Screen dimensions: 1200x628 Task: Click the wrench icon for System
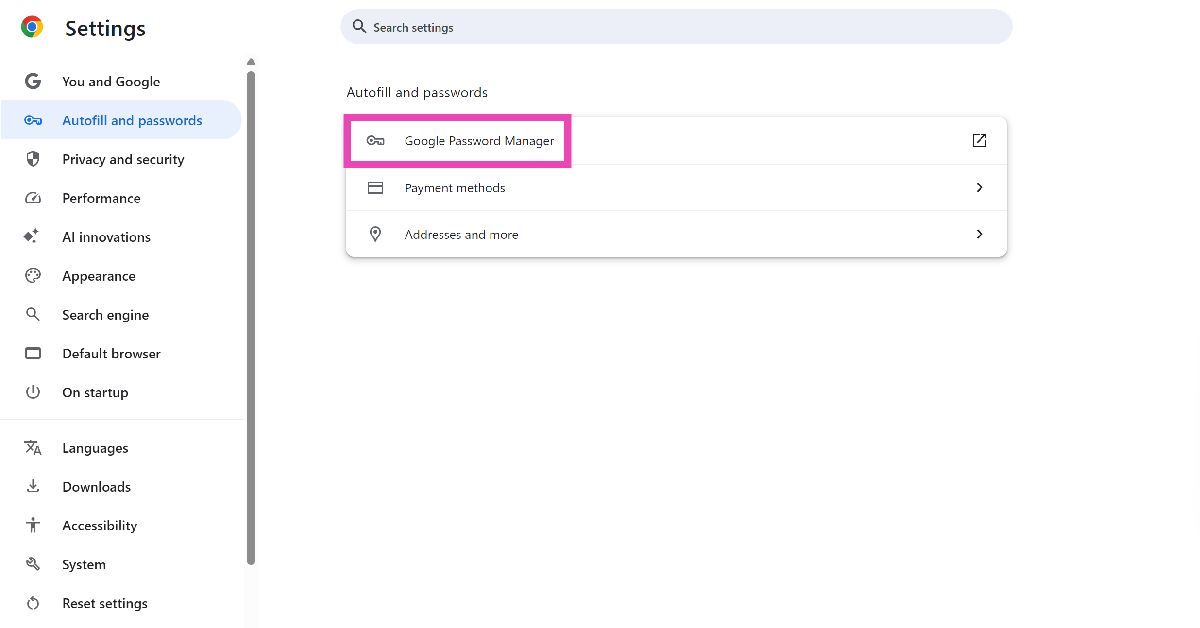[x=33, y=565]
